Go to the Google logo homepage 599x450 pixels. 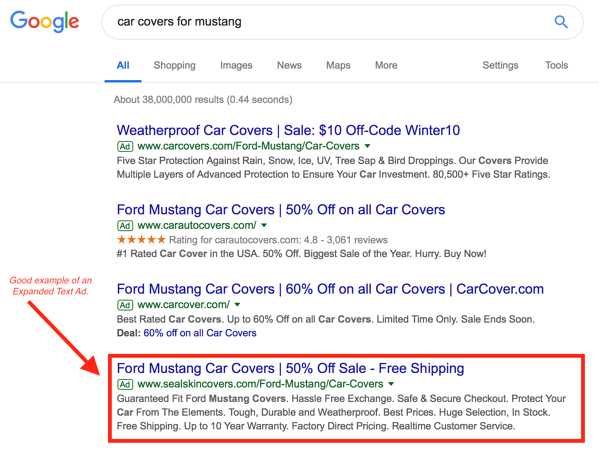(x=45, y=22)
